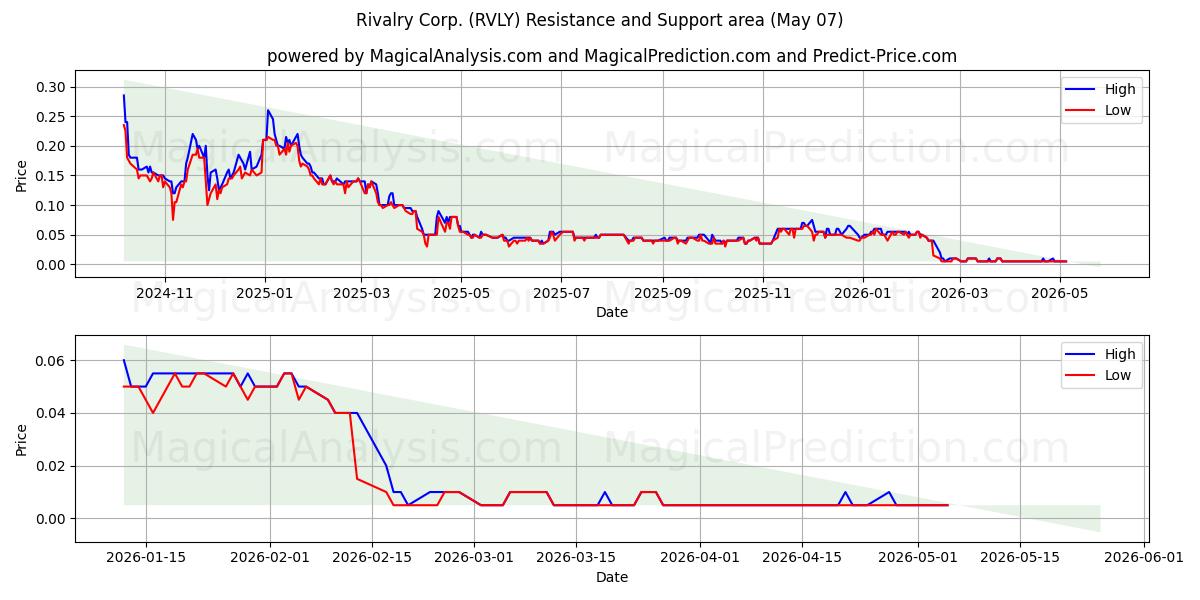Click the blue High line swatch in the top legend

pos(1081,90)
